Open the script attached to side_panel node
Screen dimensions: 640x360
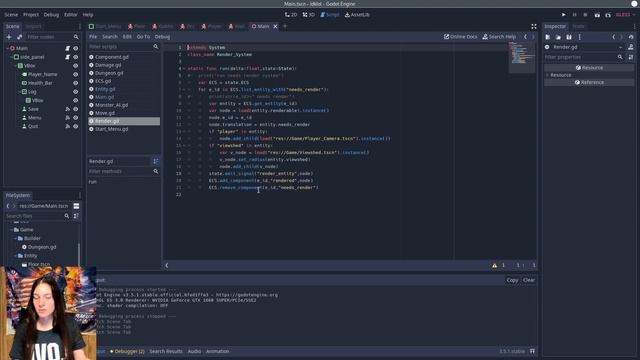[67, 57]
